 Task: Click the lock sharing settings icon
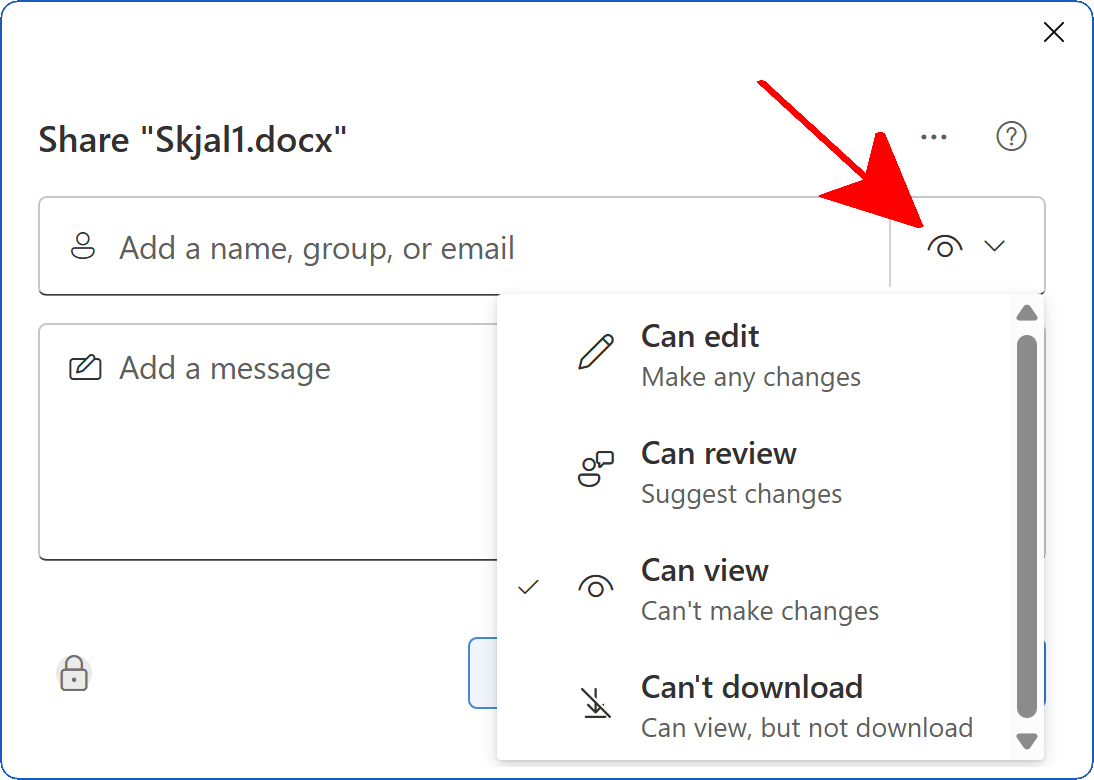[x=74, y=674]
